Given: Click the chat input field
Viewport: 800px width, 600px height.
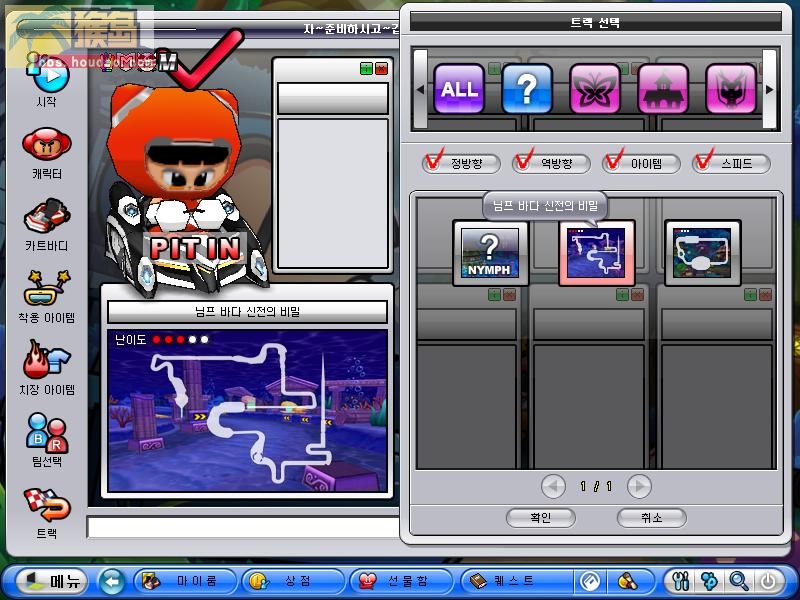Looking at the screenshot, I should [x=243, y=528].
